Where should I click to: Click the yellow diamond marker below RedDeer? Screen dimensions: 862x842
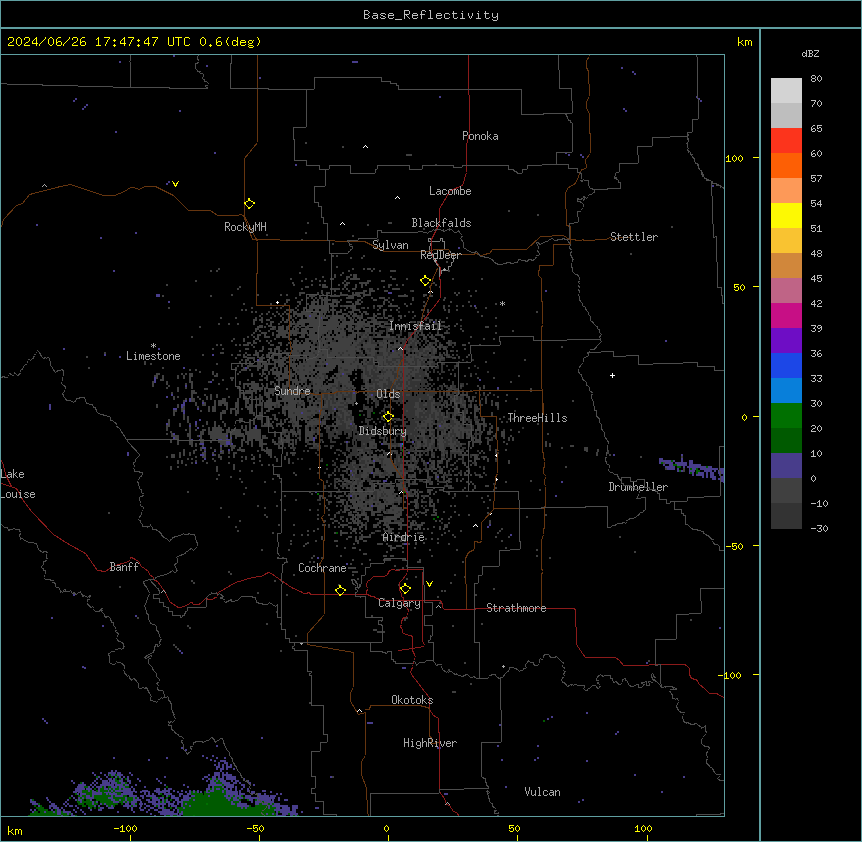[x=426, y=281]
